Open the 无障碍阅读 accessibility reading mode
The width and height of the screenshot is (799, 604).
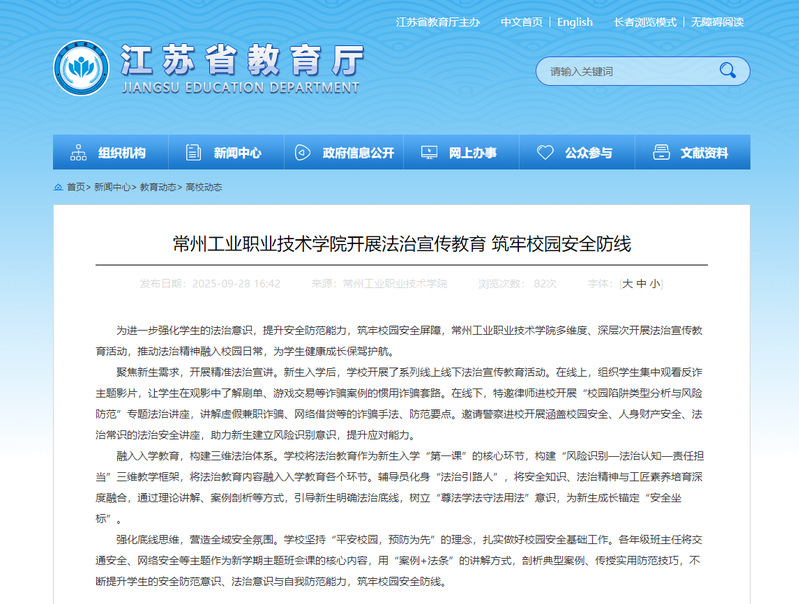click(716, 22)
